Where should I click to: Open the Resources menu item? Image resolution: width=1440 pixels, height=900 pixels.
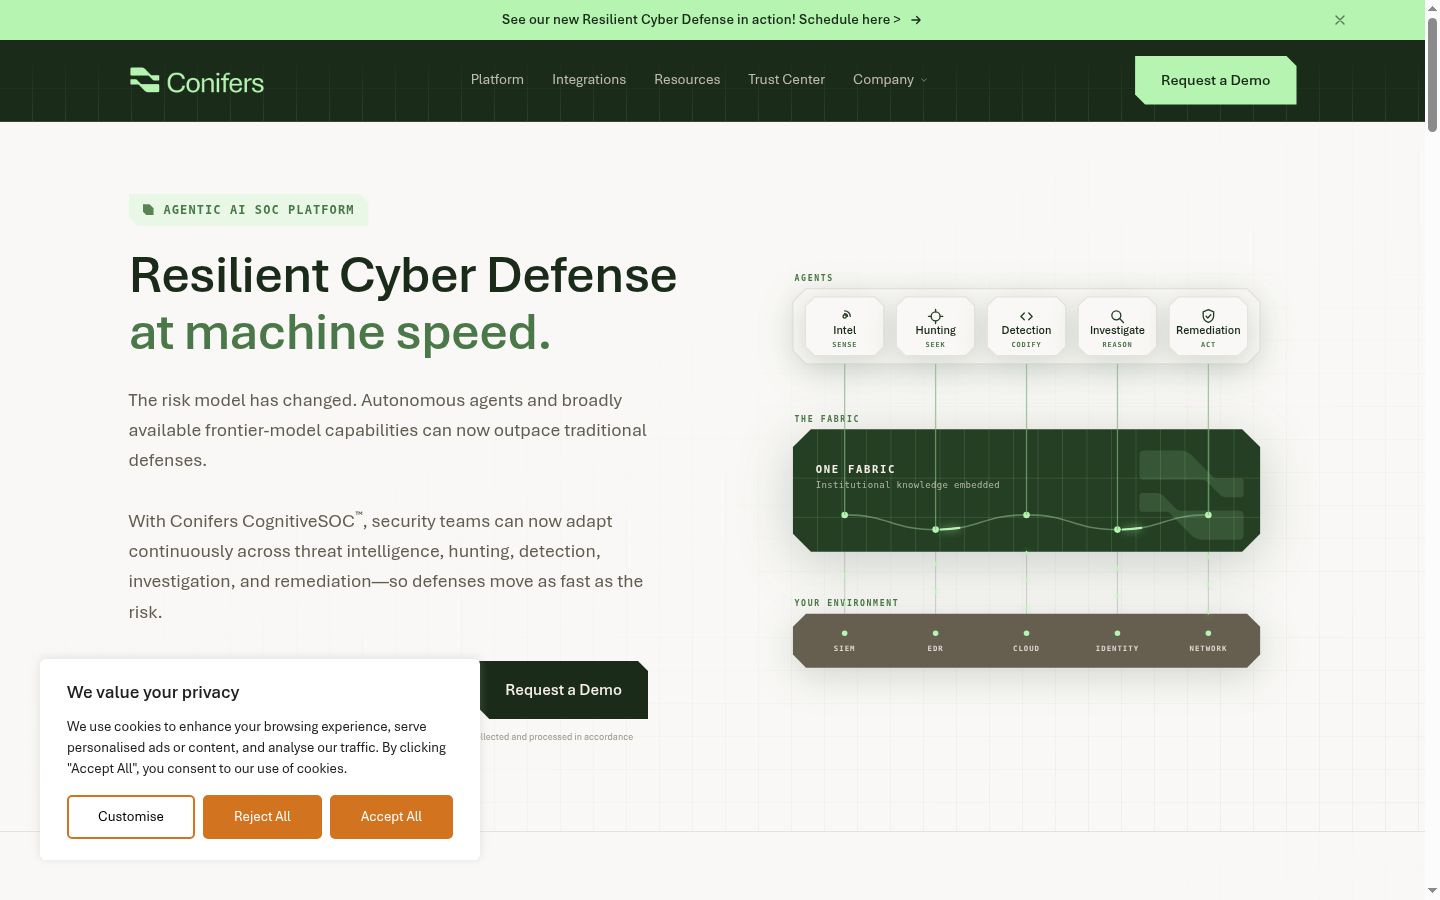pos(687,80)
